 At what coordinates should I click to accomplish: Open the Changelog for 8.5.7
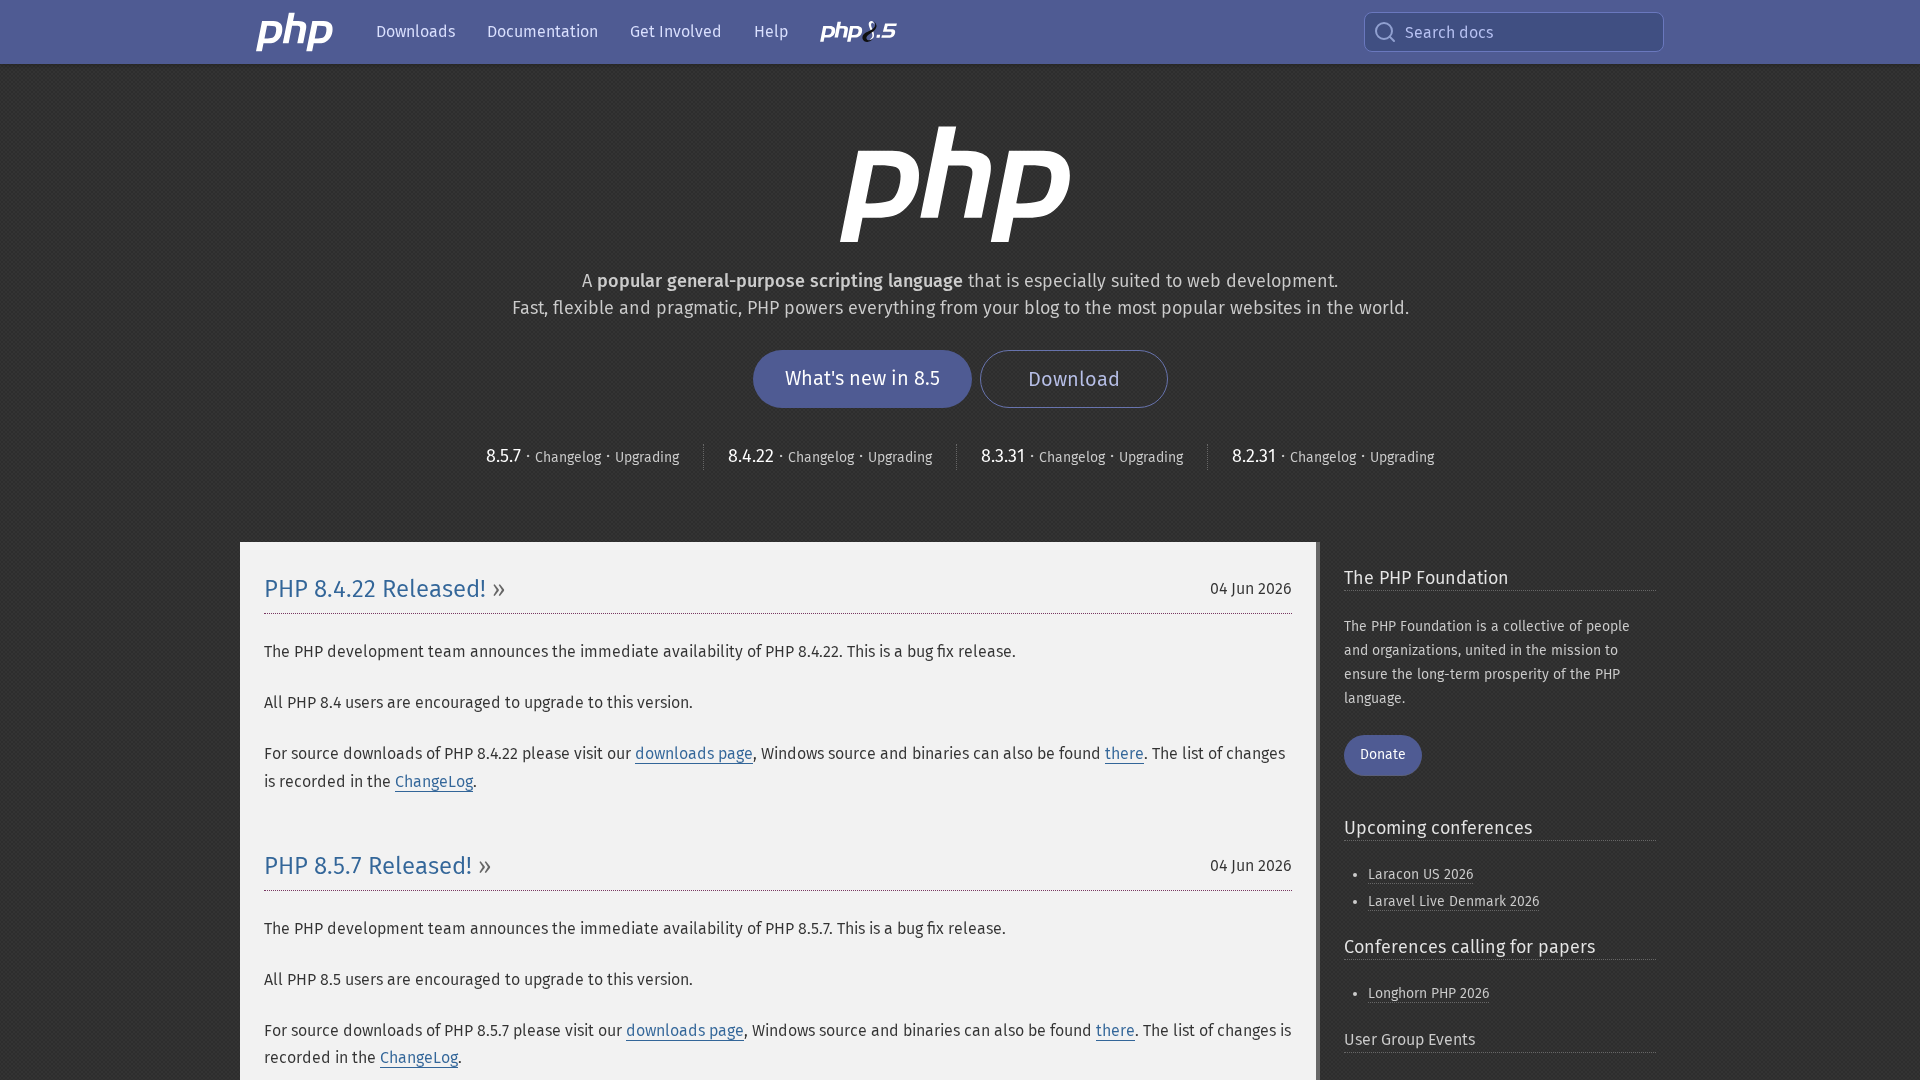click(568, 458)
